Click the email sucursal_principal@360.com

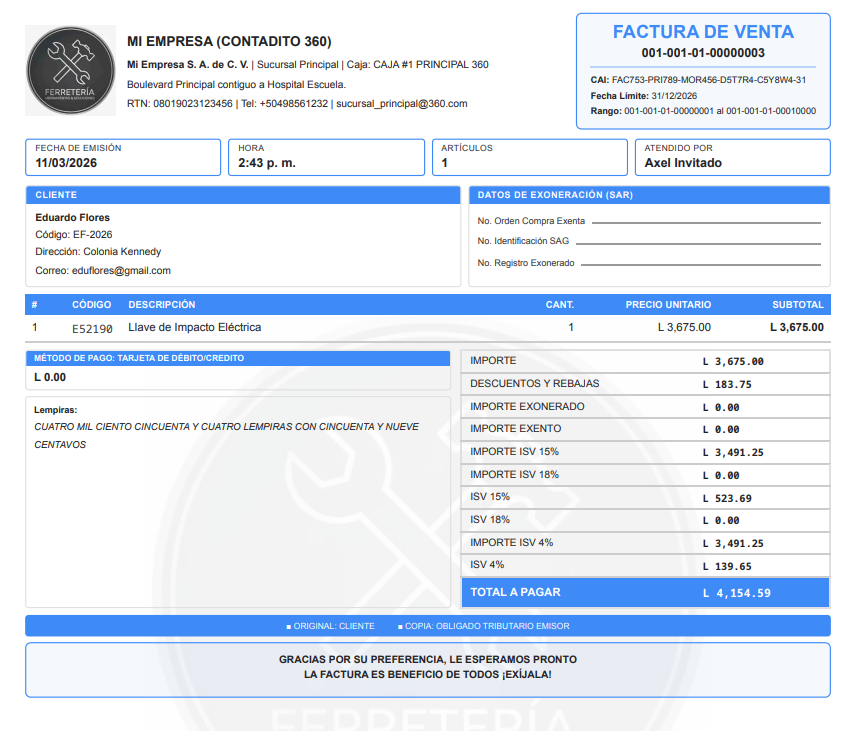[x=402, y=104]
